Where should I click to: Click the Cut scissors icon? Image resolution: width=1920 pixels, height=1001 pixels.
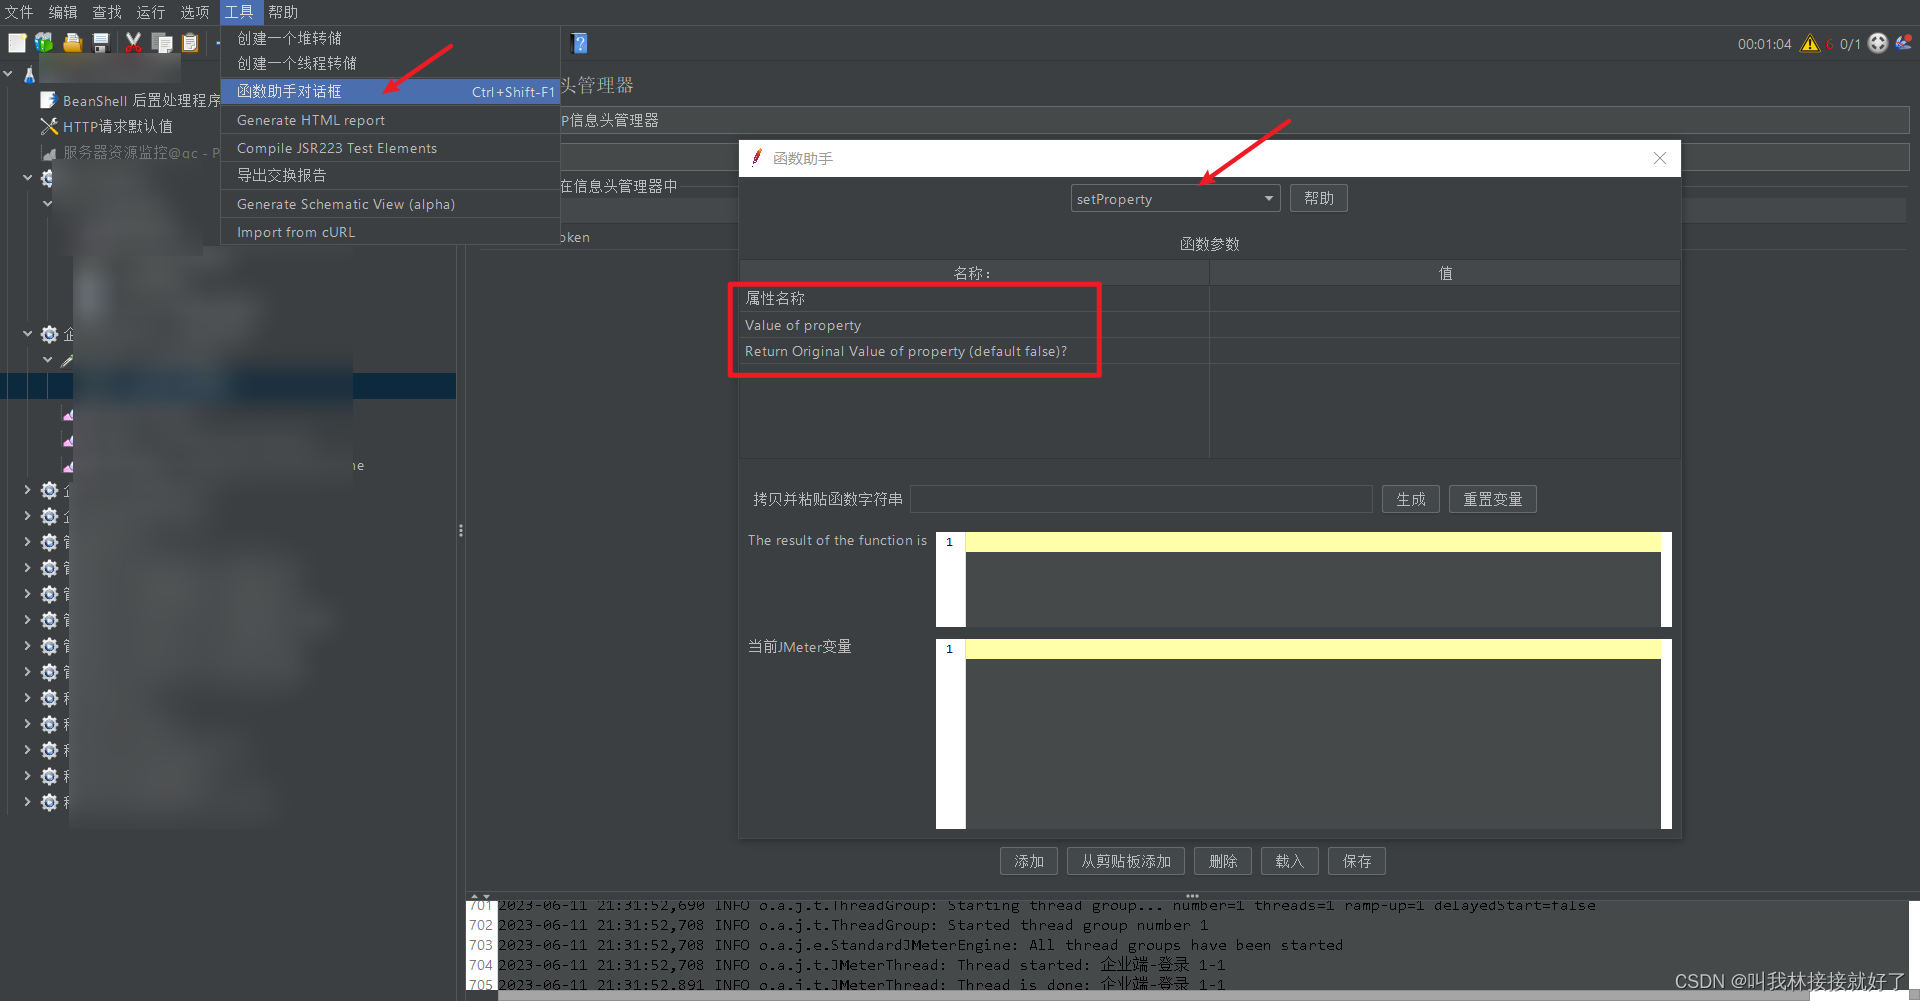coord(133,43)
